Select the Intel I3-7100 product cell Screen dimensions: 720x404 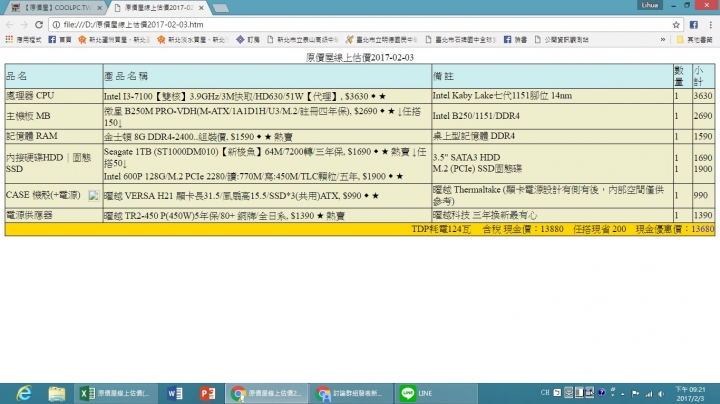(x=267, y=96)
